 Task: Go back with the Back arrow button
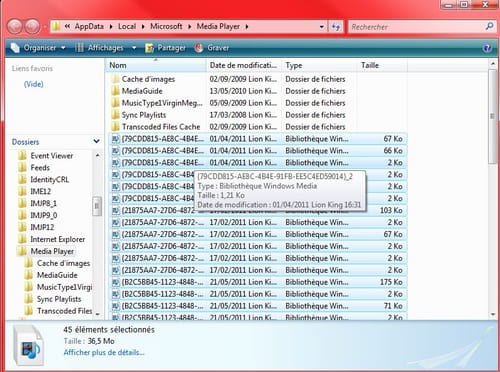[15, 26]
